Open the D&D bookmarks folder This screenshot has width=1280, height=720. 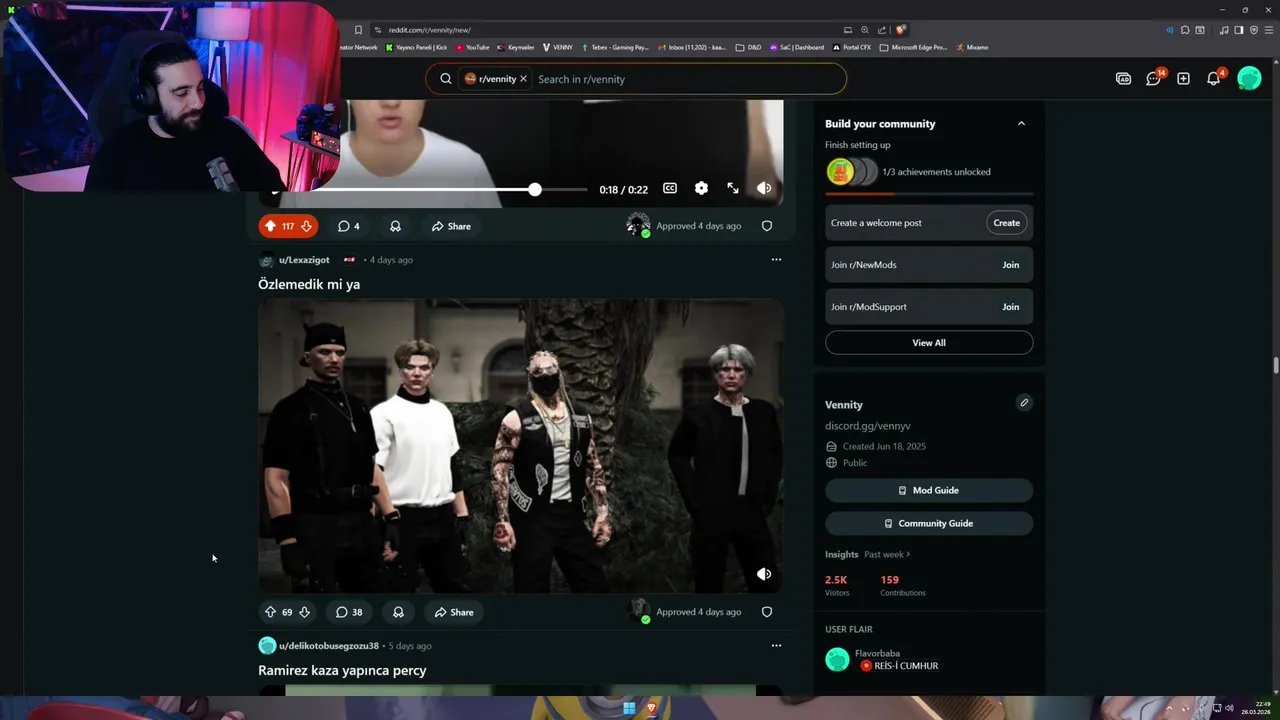pyautogui.click(x=748, y=47)
